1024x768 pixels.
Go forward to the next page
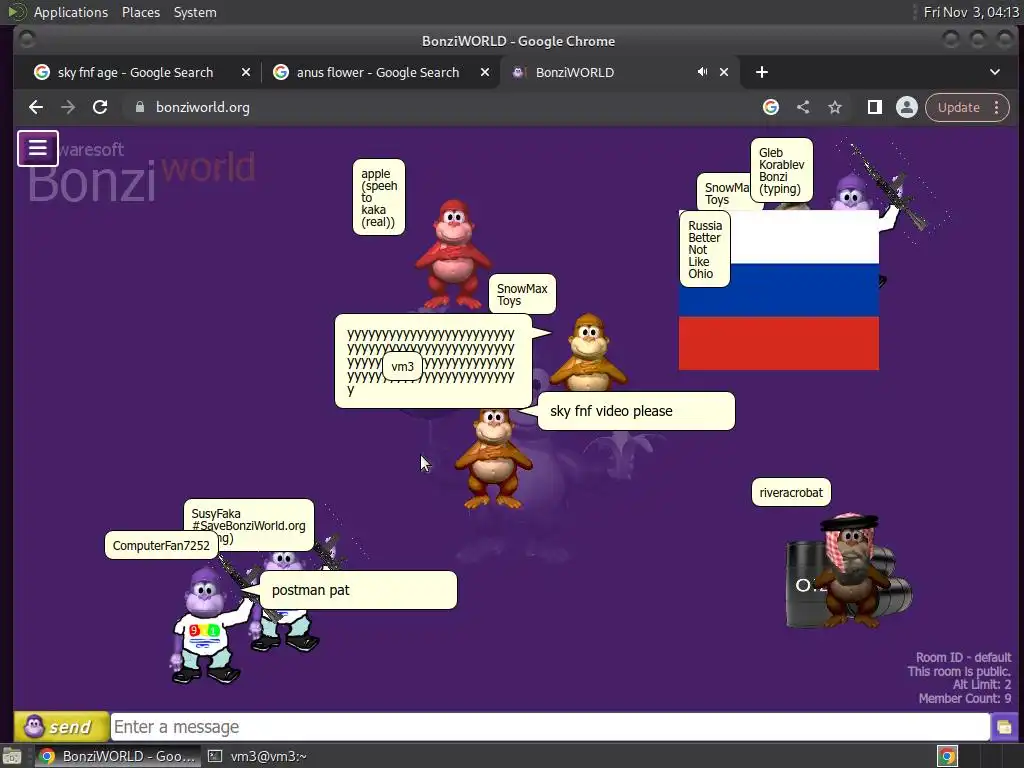pyautogui.click(x=68, y=107)
